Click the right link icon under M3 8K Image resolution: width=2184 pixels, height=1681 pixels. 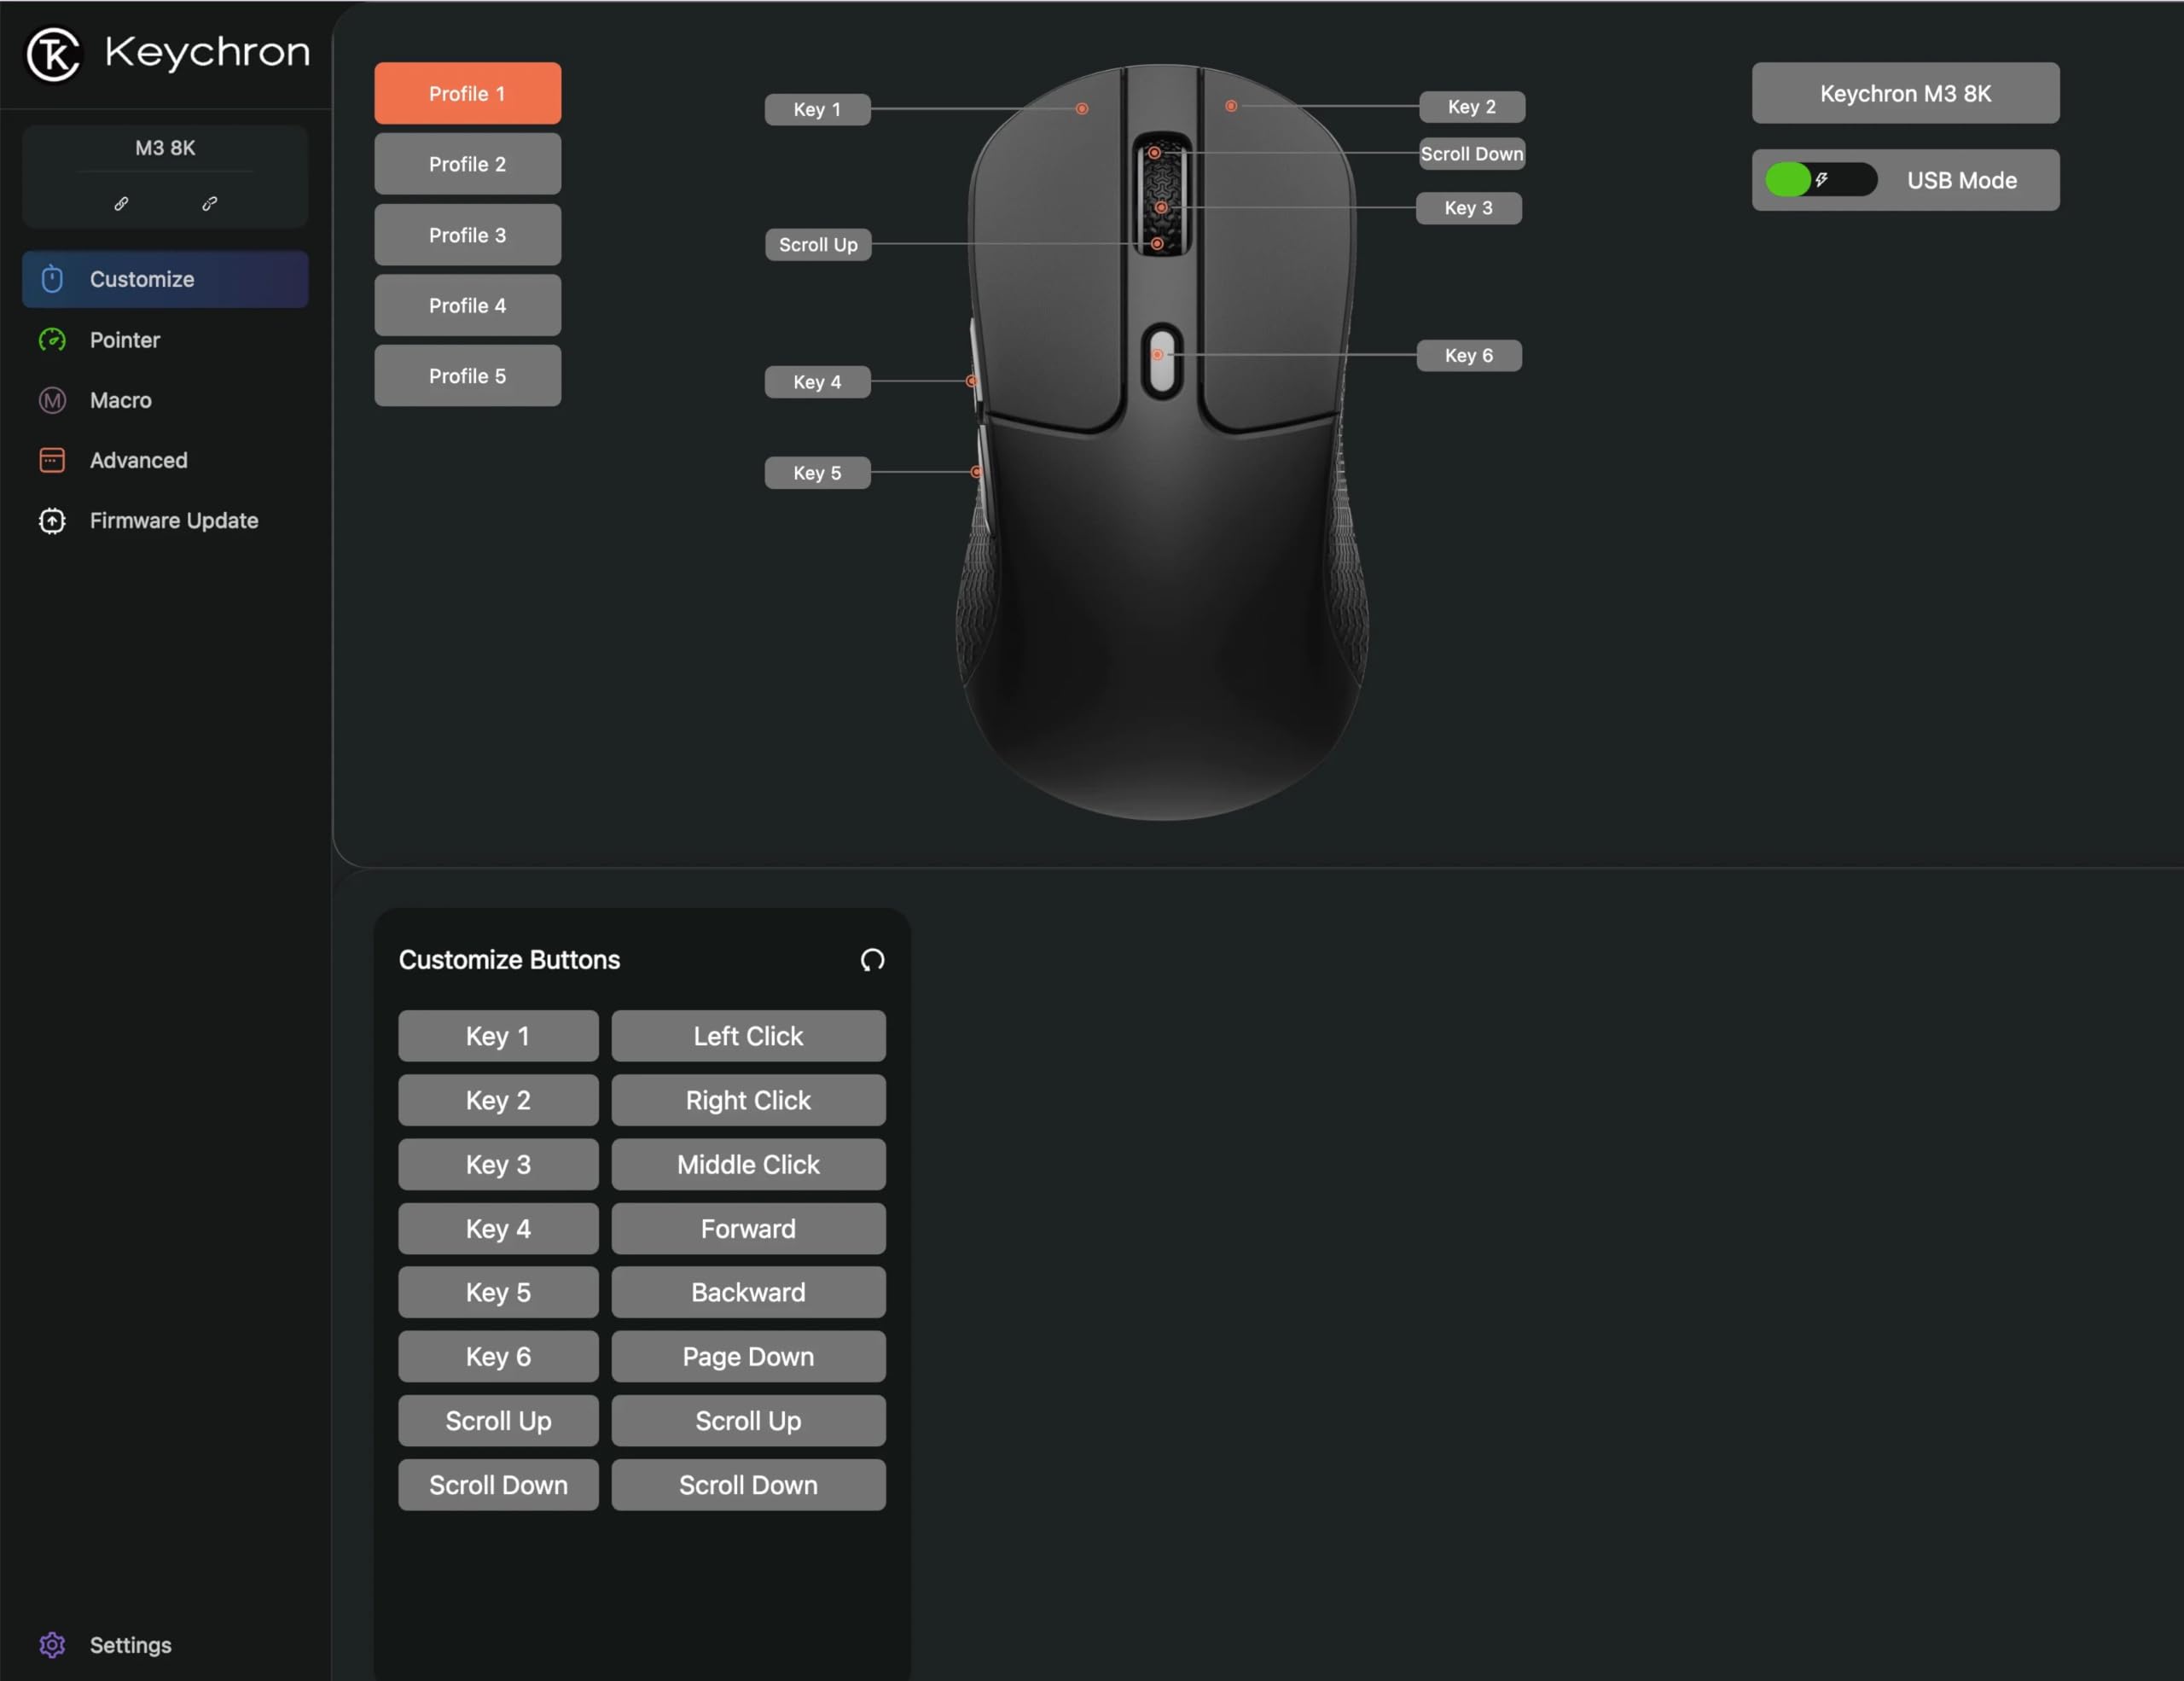click(x=210, y=203)
